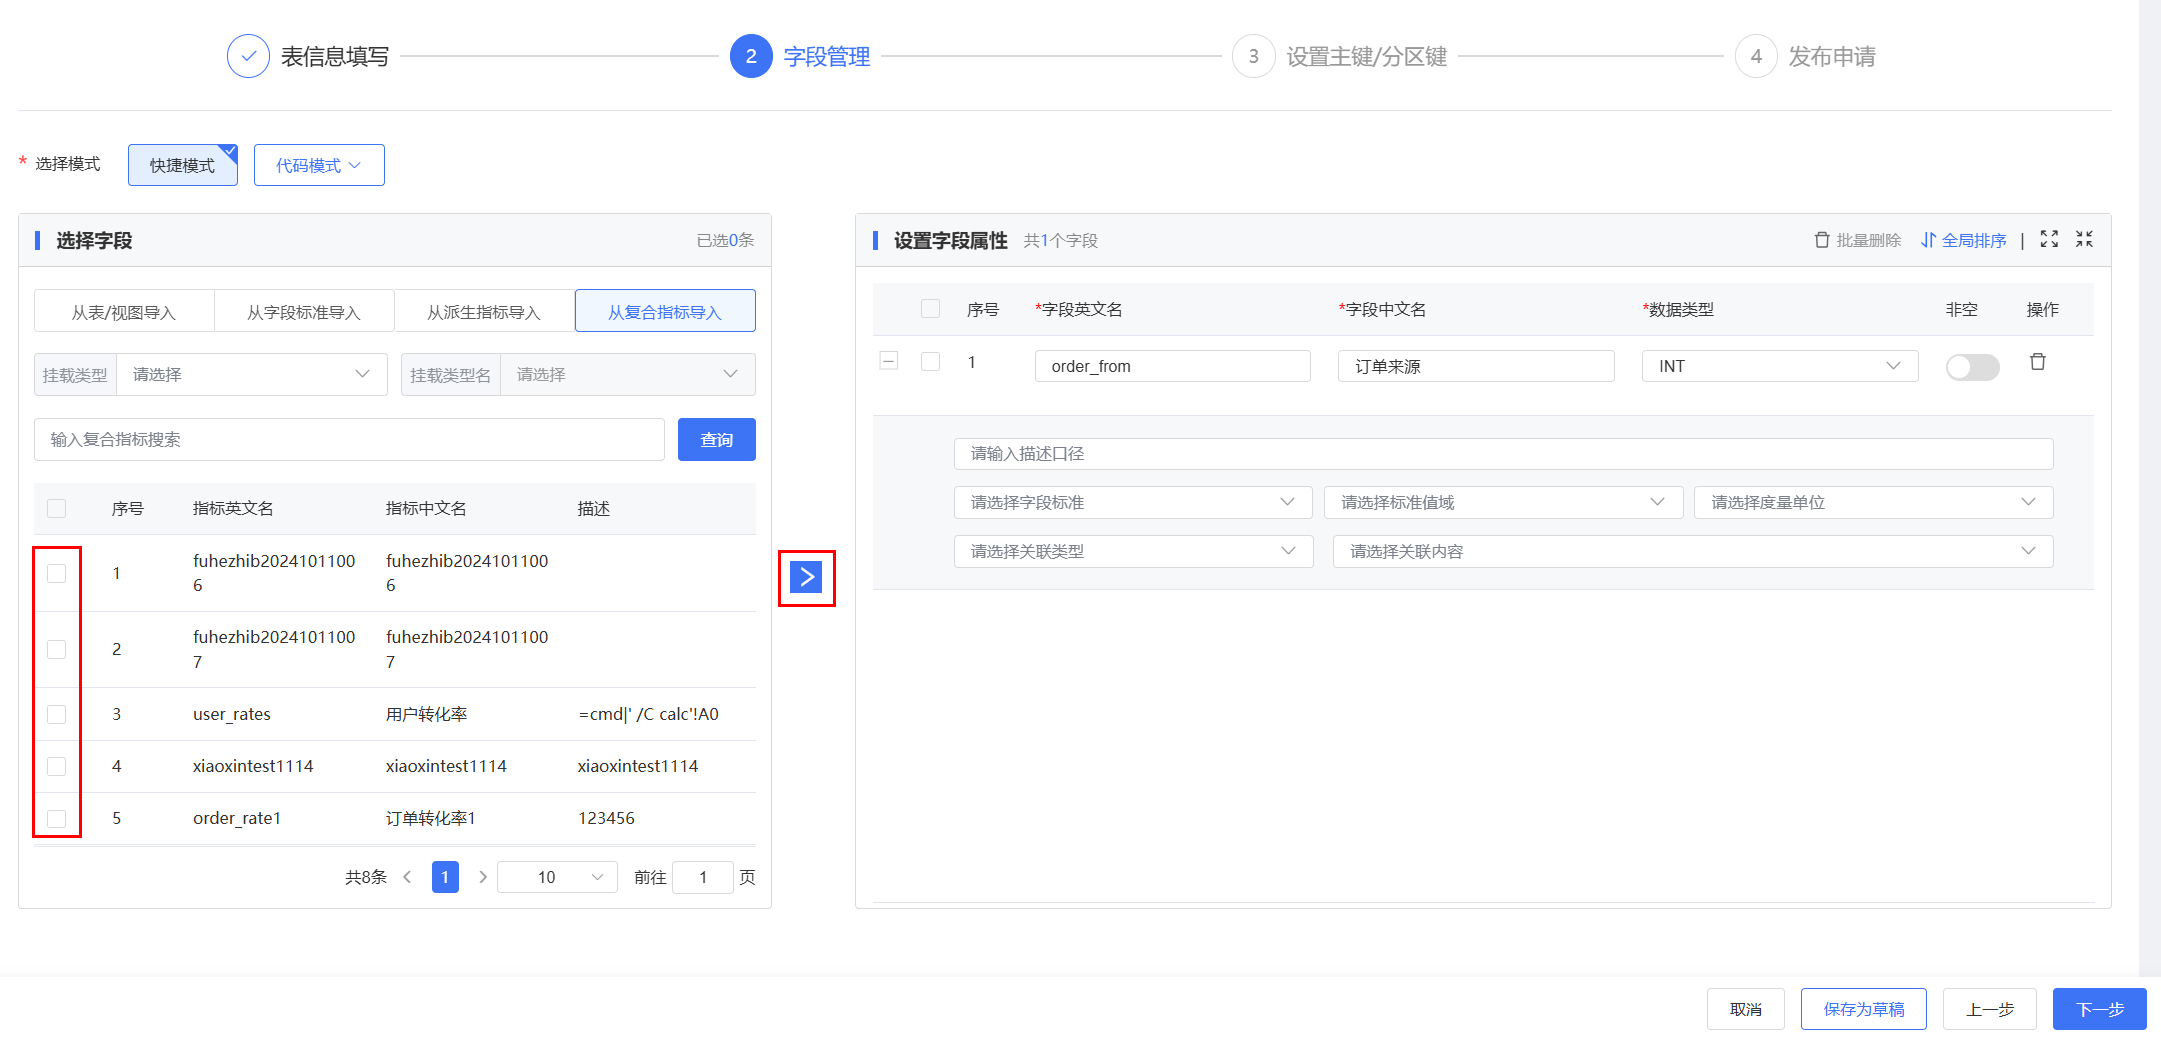
Task: Click the move-right arrow transfer button
Action: (806, 577)
